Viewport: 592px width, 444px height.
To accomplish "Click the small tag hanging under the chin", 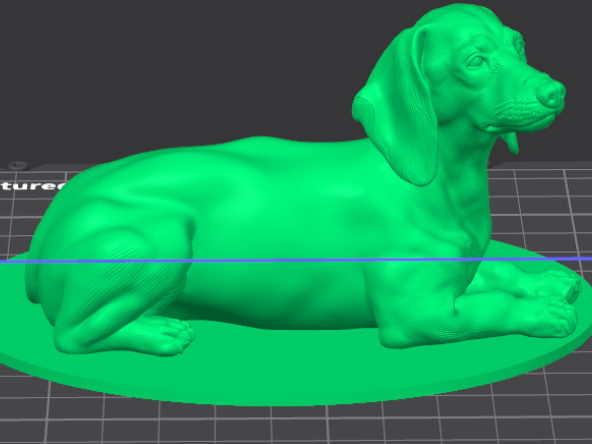I will click(510, 142).
